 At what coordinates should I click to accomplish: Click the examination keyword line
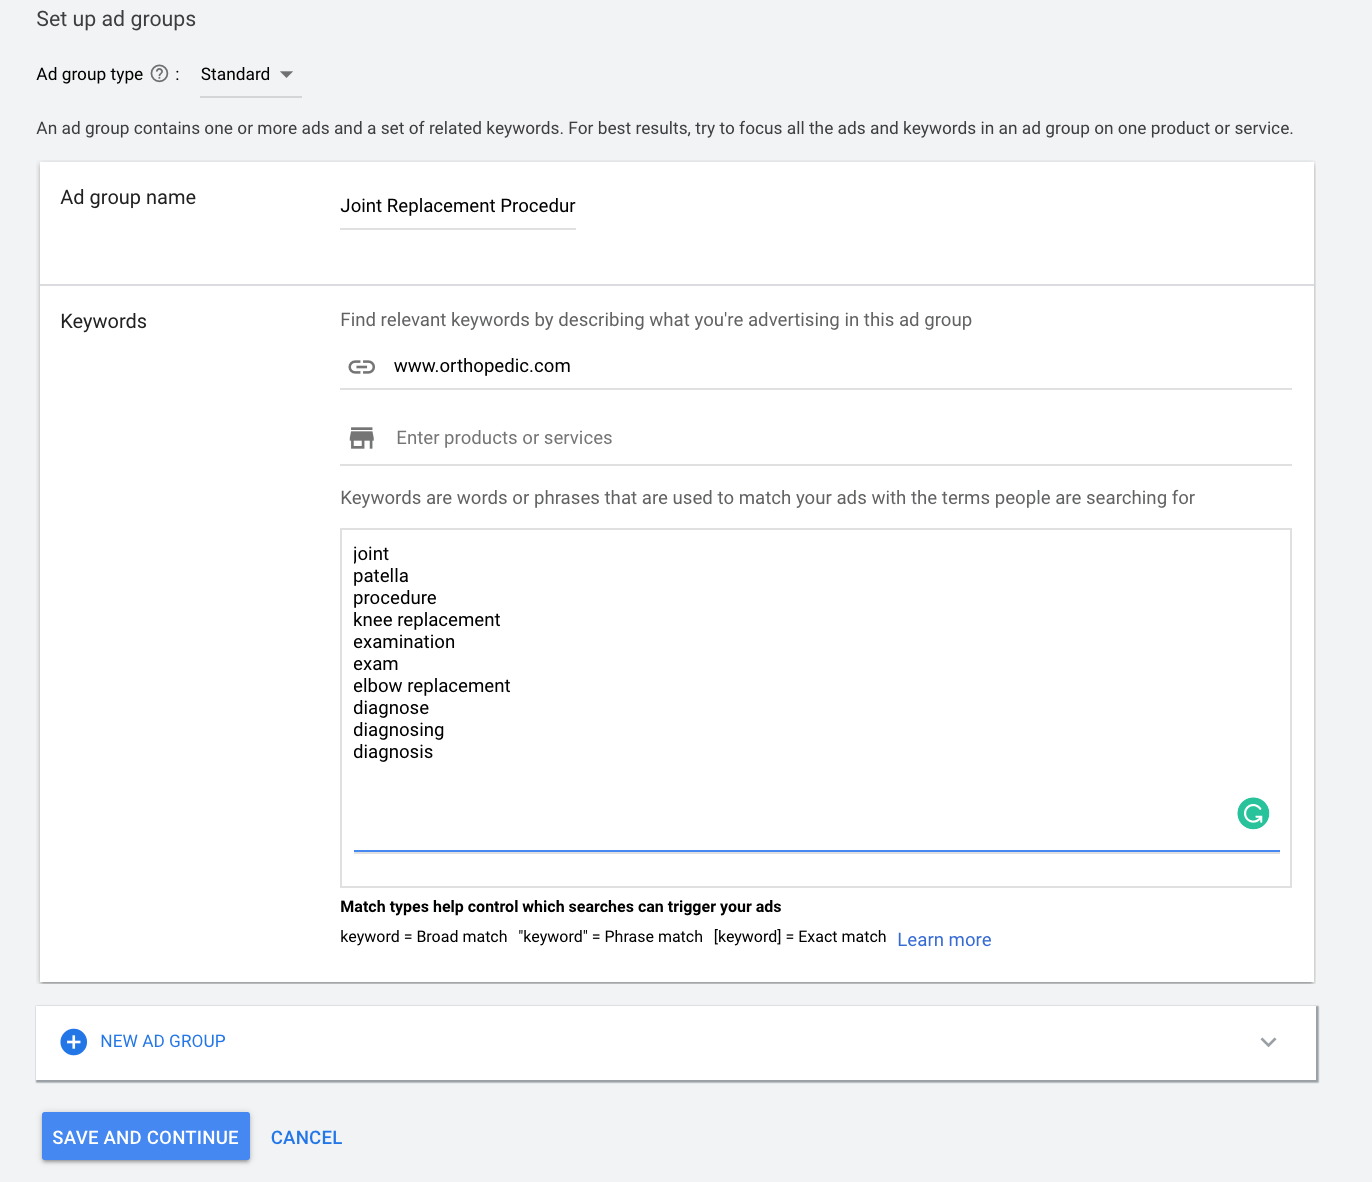[x=403, y=642]
